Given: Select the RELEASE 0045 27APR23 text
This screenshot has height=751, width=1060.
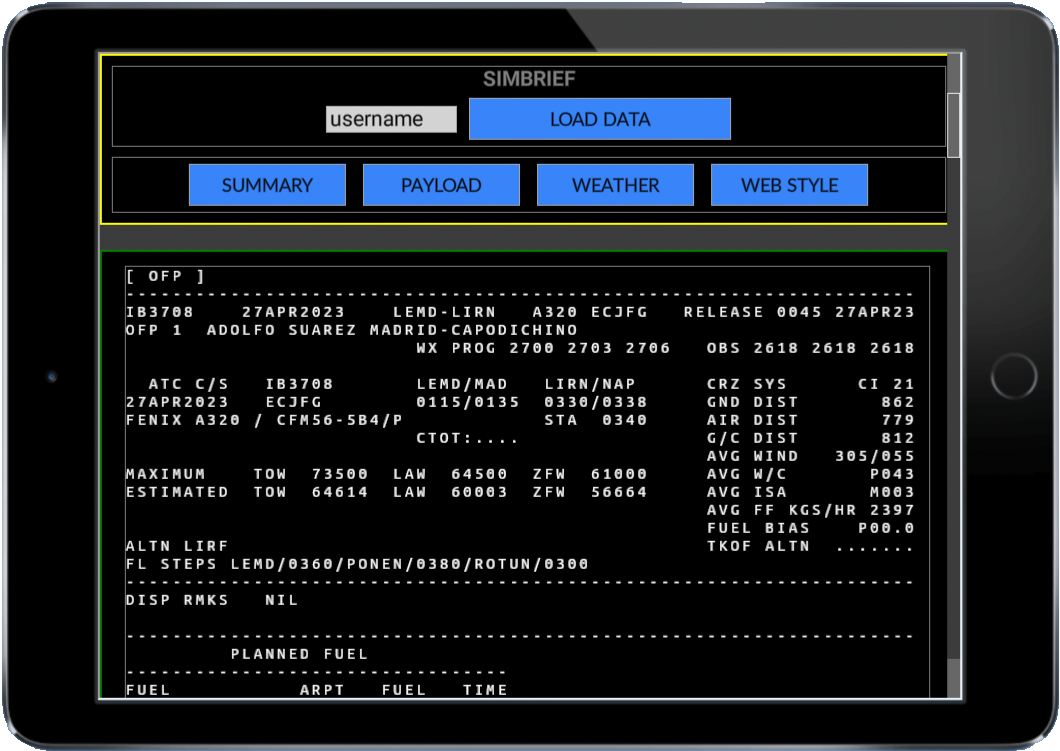Looking at the screenshot, I should 798,312.
